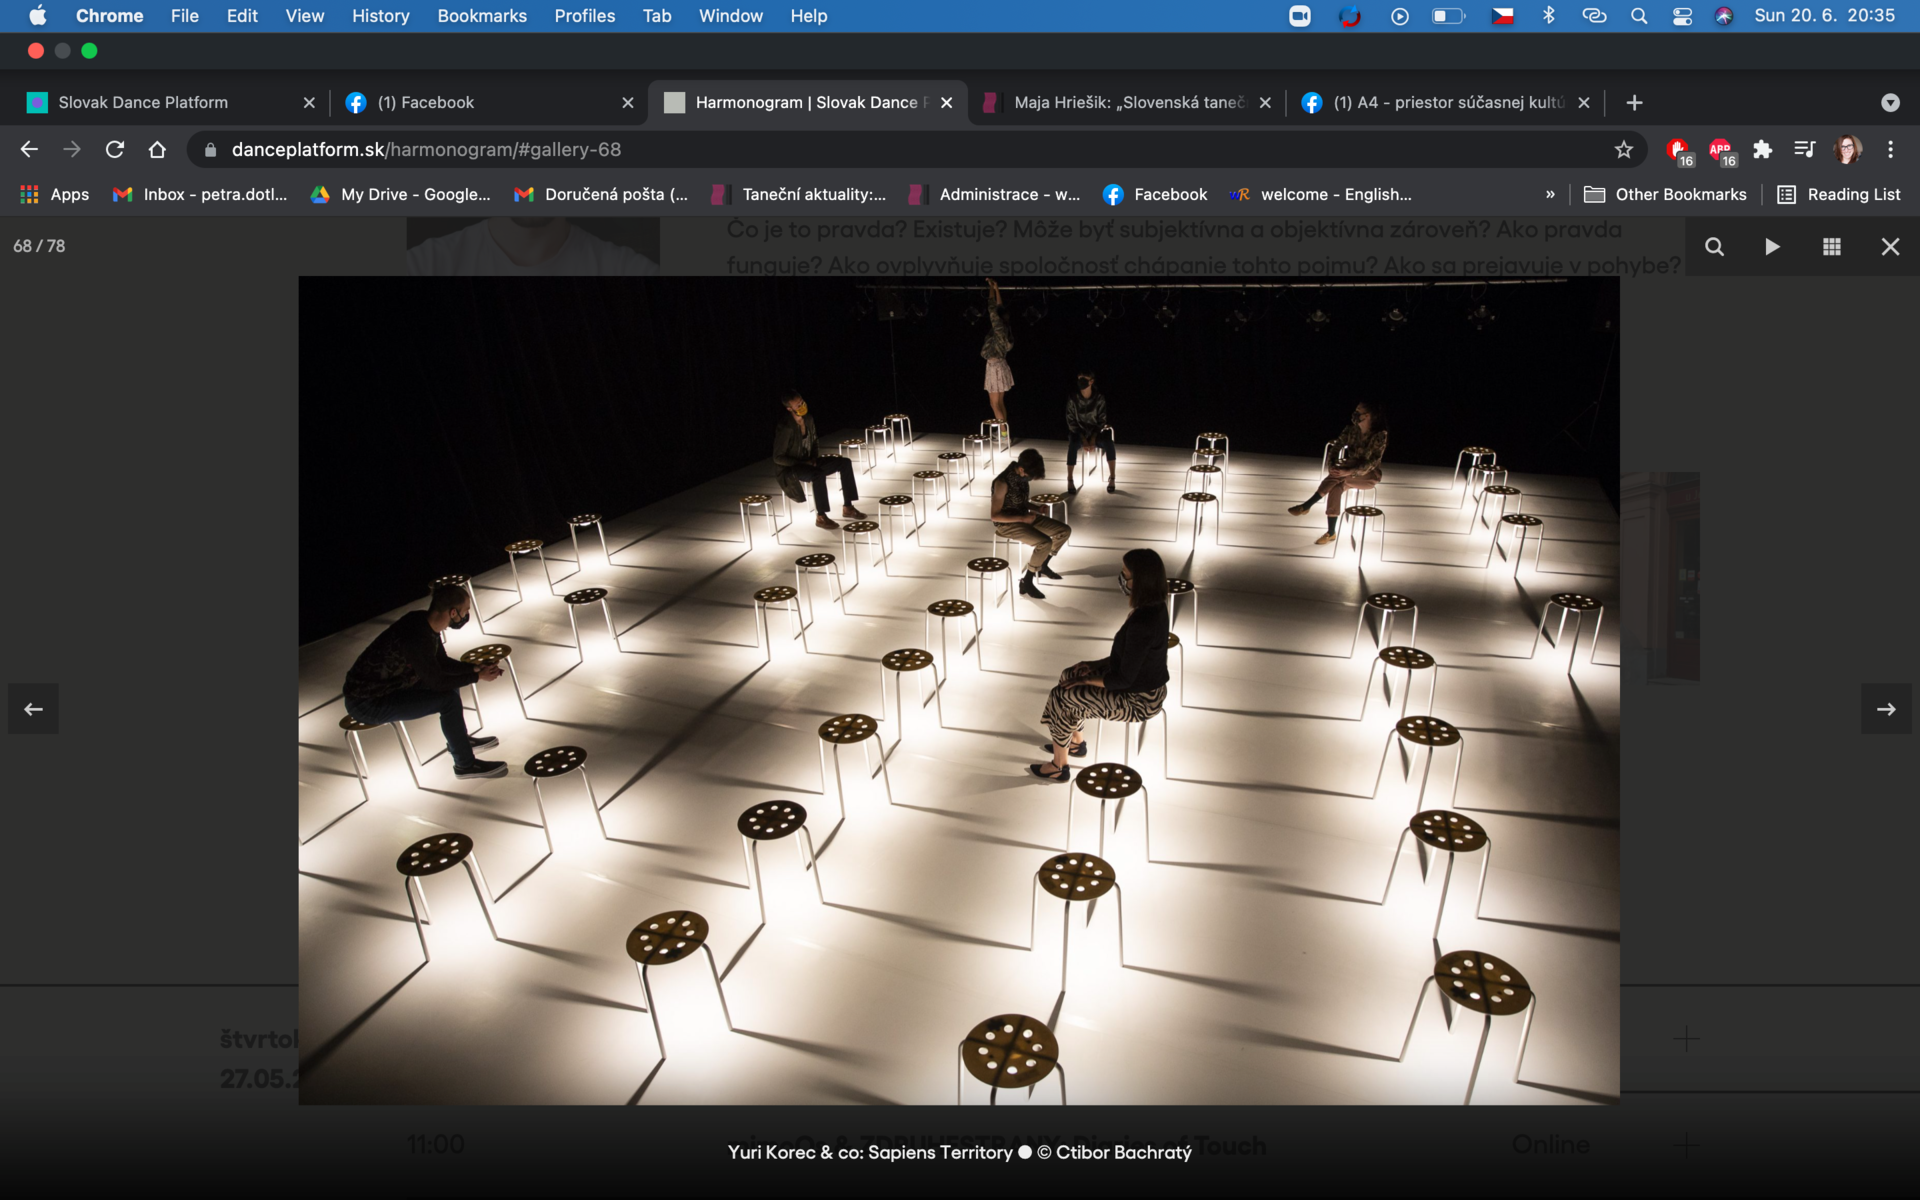Click the ABP adblock extension icon
The height and width of the screenshot is (1200, 1920).
(x=1722, y=151)
